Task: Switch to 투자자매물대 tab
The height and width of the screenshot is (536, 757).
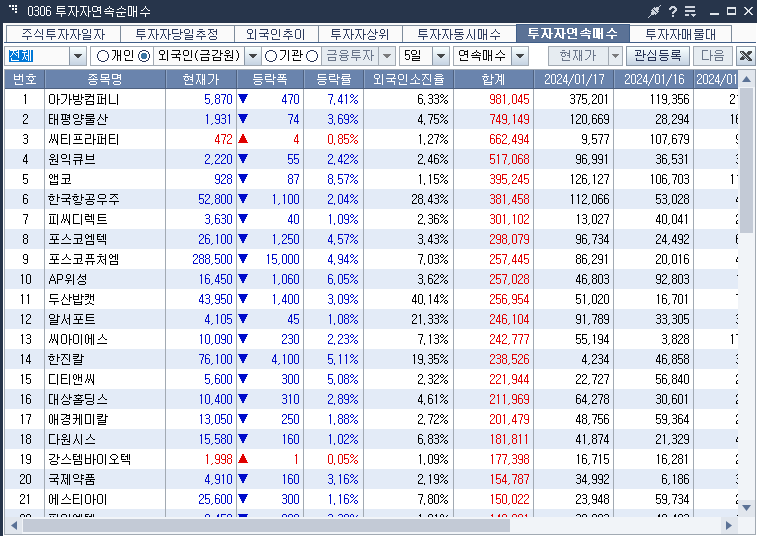Action: point(681,34)
